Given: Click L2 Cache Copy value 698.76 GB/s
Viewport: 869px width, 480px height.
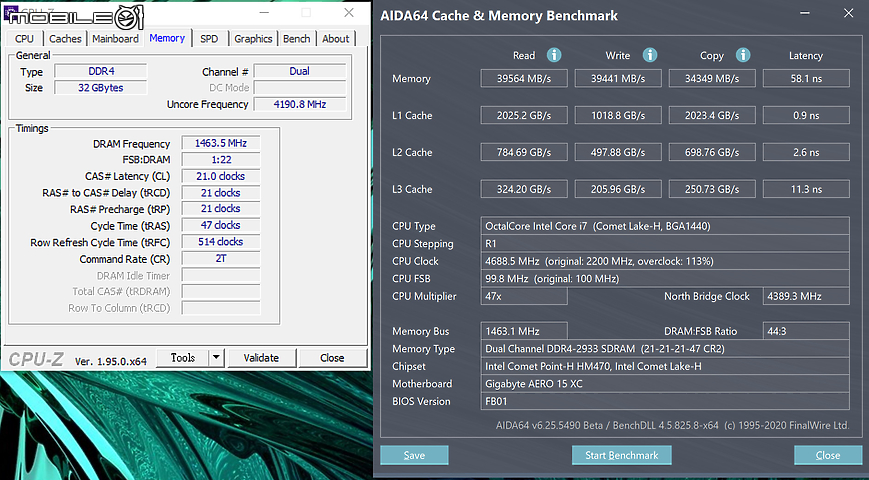Looking at the screenshot, I should 712,152.
